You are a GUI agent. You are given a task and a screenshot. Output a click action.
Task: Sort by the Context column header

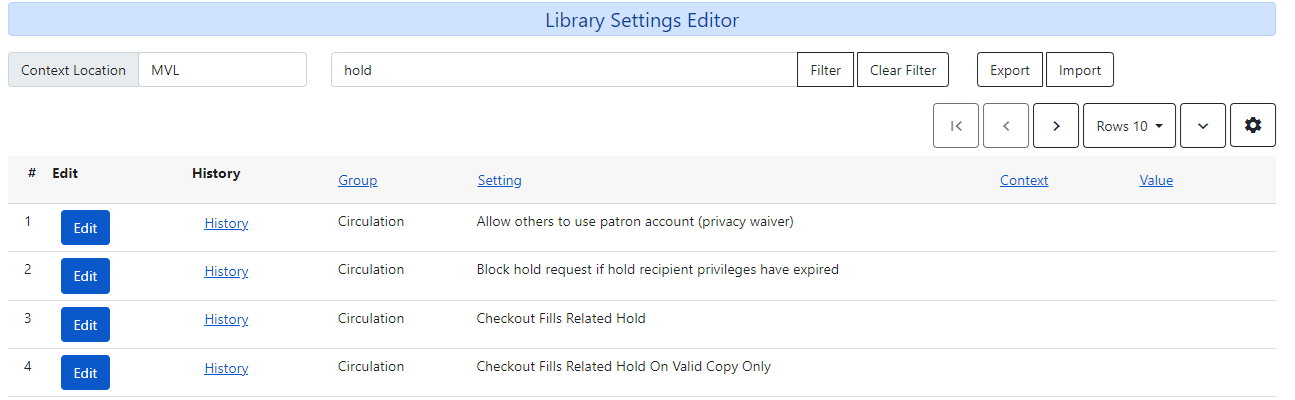[x=1024, y=181]
